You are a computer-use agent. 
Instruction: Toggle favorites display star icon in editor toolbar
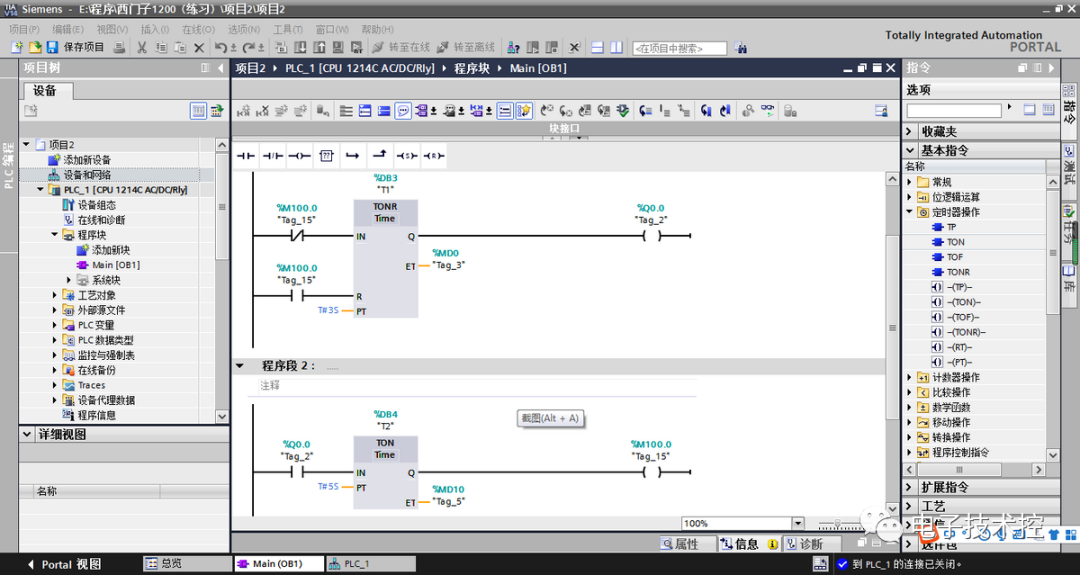(x=524, y=110)
